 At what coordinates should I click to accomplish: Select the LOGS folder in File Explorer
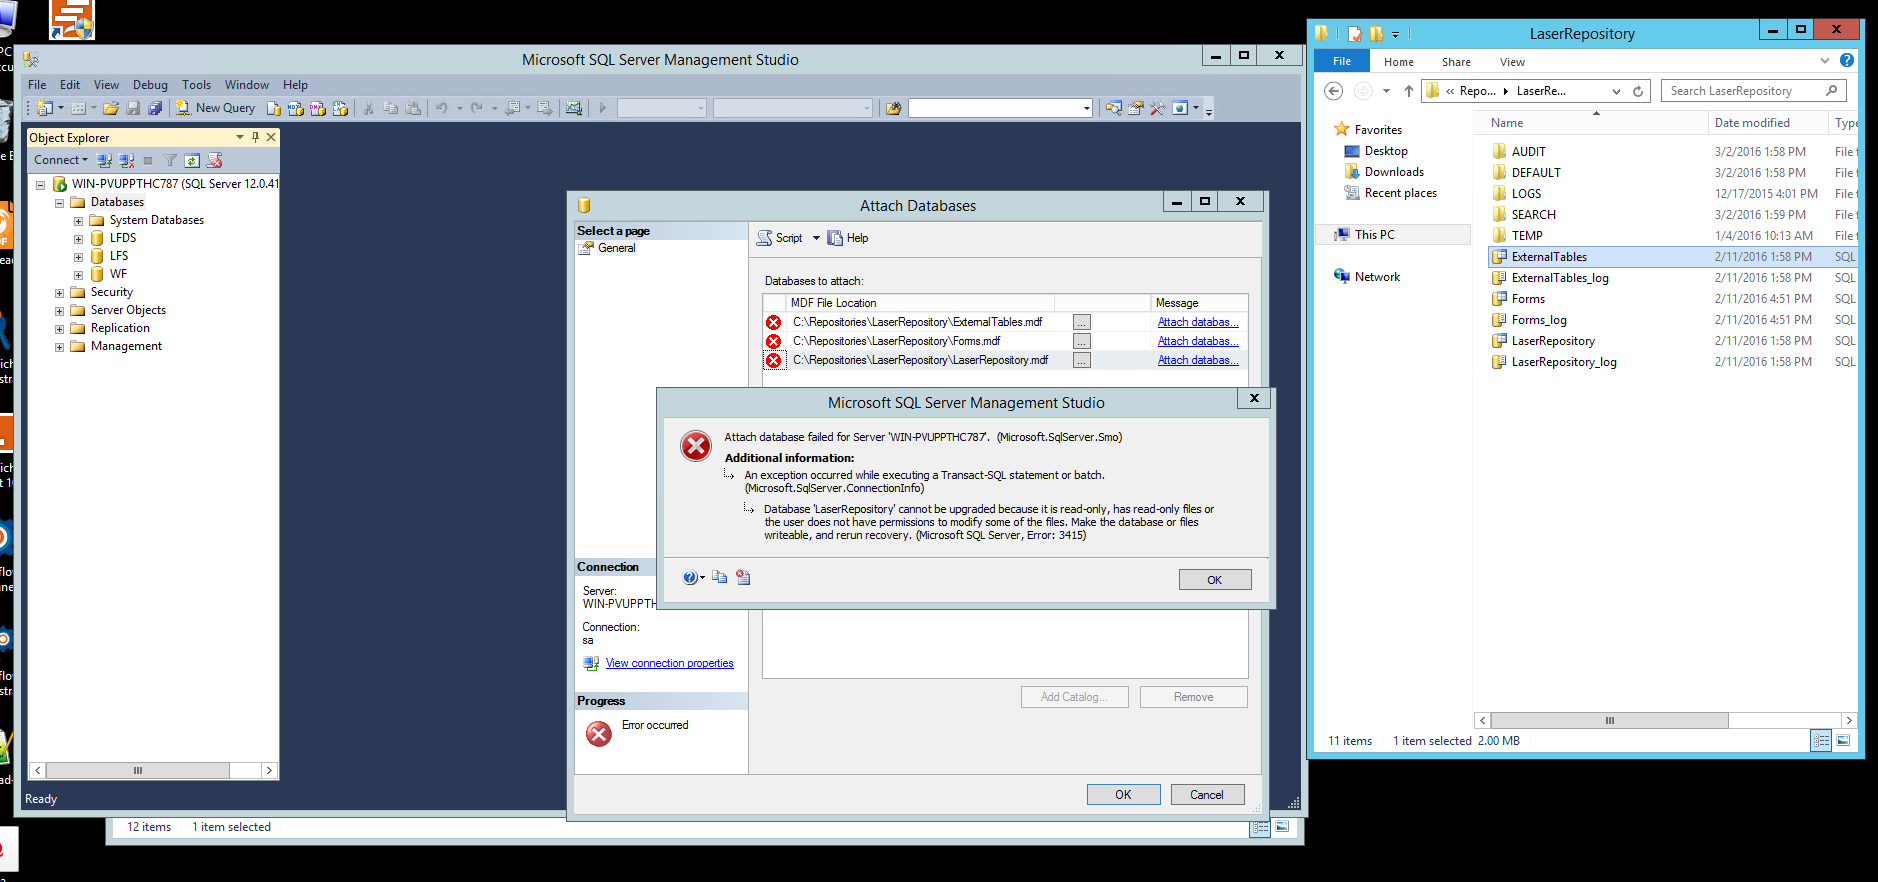1526,194
